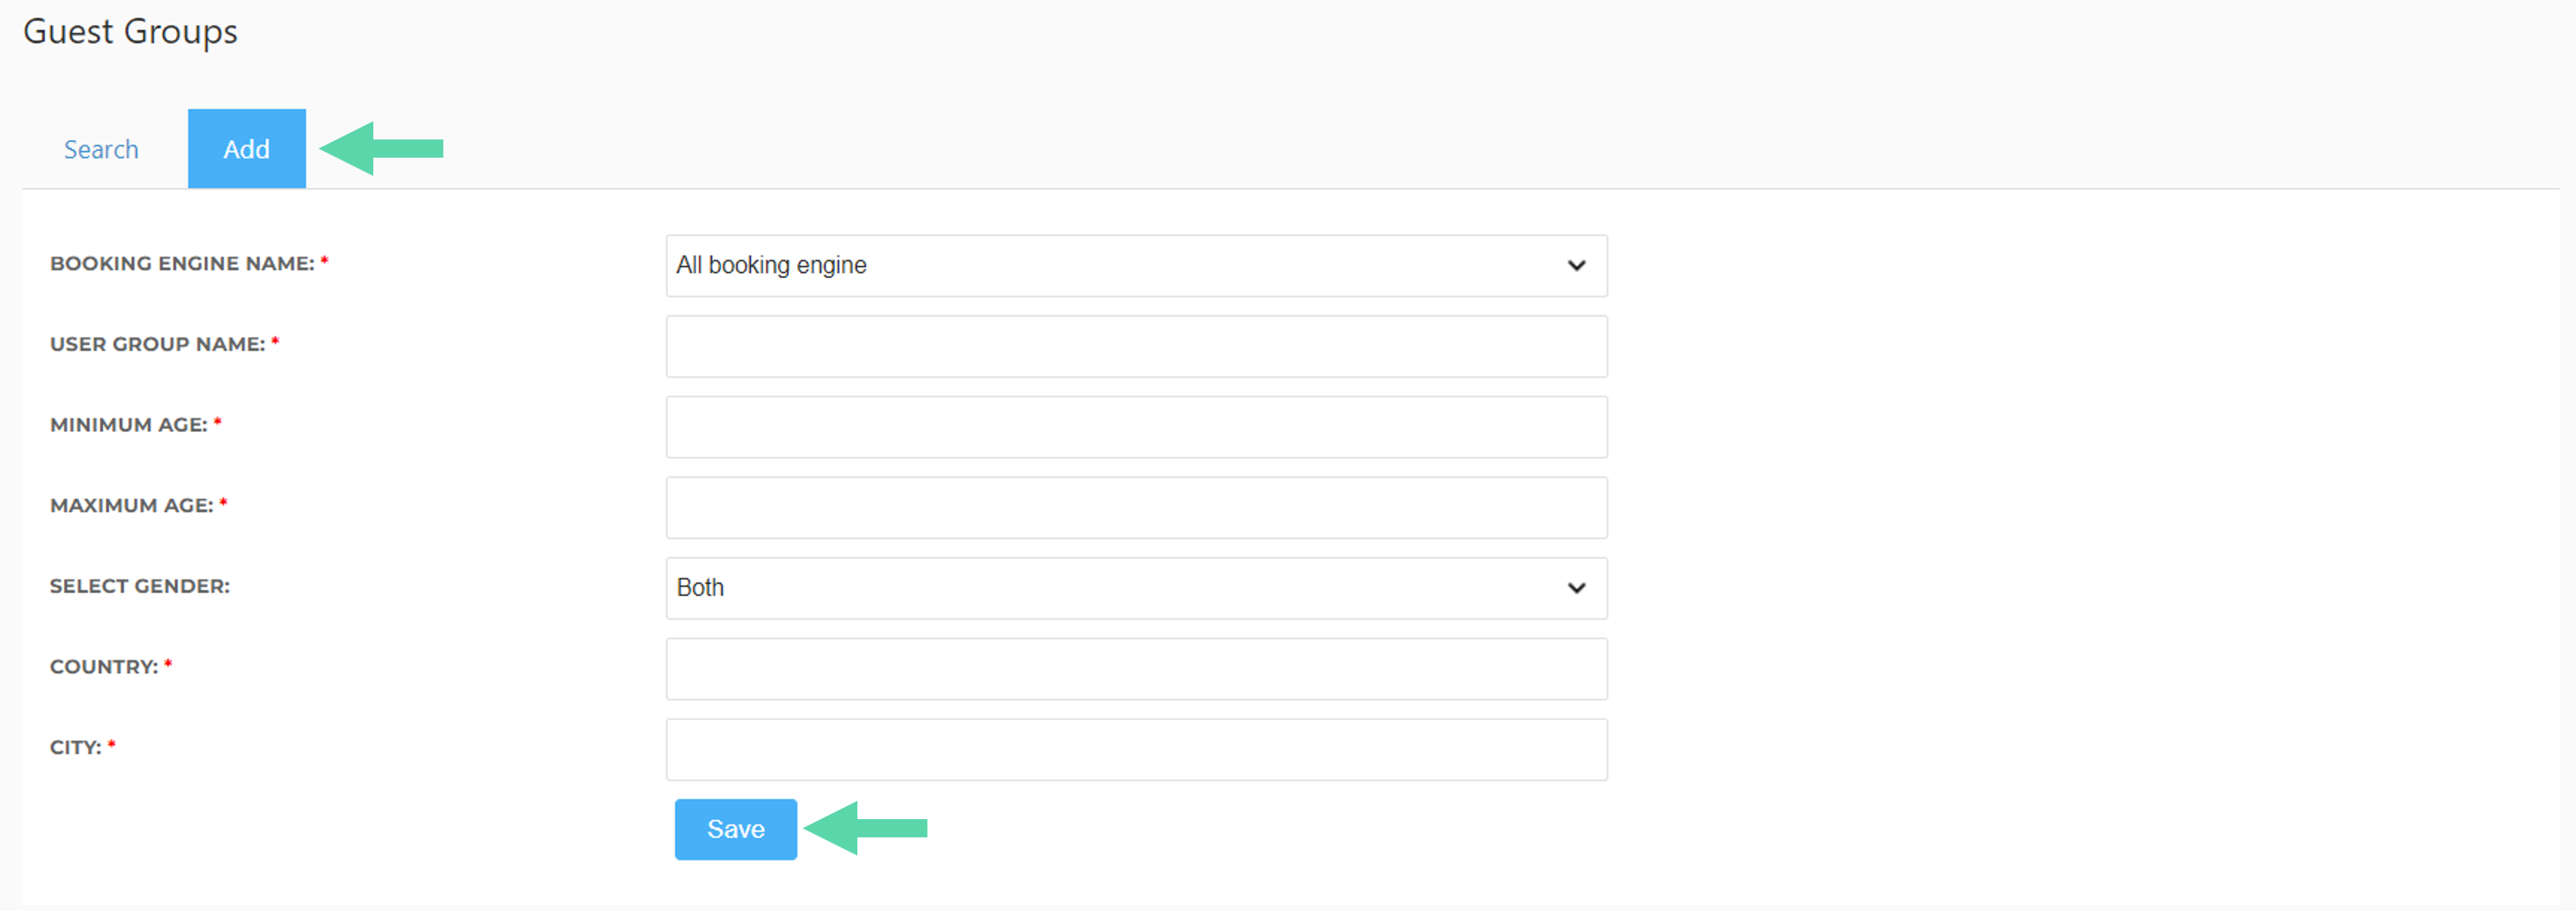Click into the Minimum Age field
This screenshot has height=911, width=2576.
(1136, 427)
